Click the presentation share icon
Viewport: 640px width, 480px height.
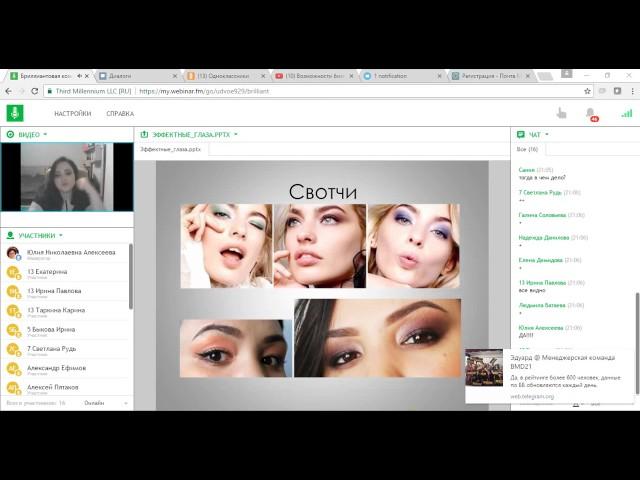pos(144,134)
